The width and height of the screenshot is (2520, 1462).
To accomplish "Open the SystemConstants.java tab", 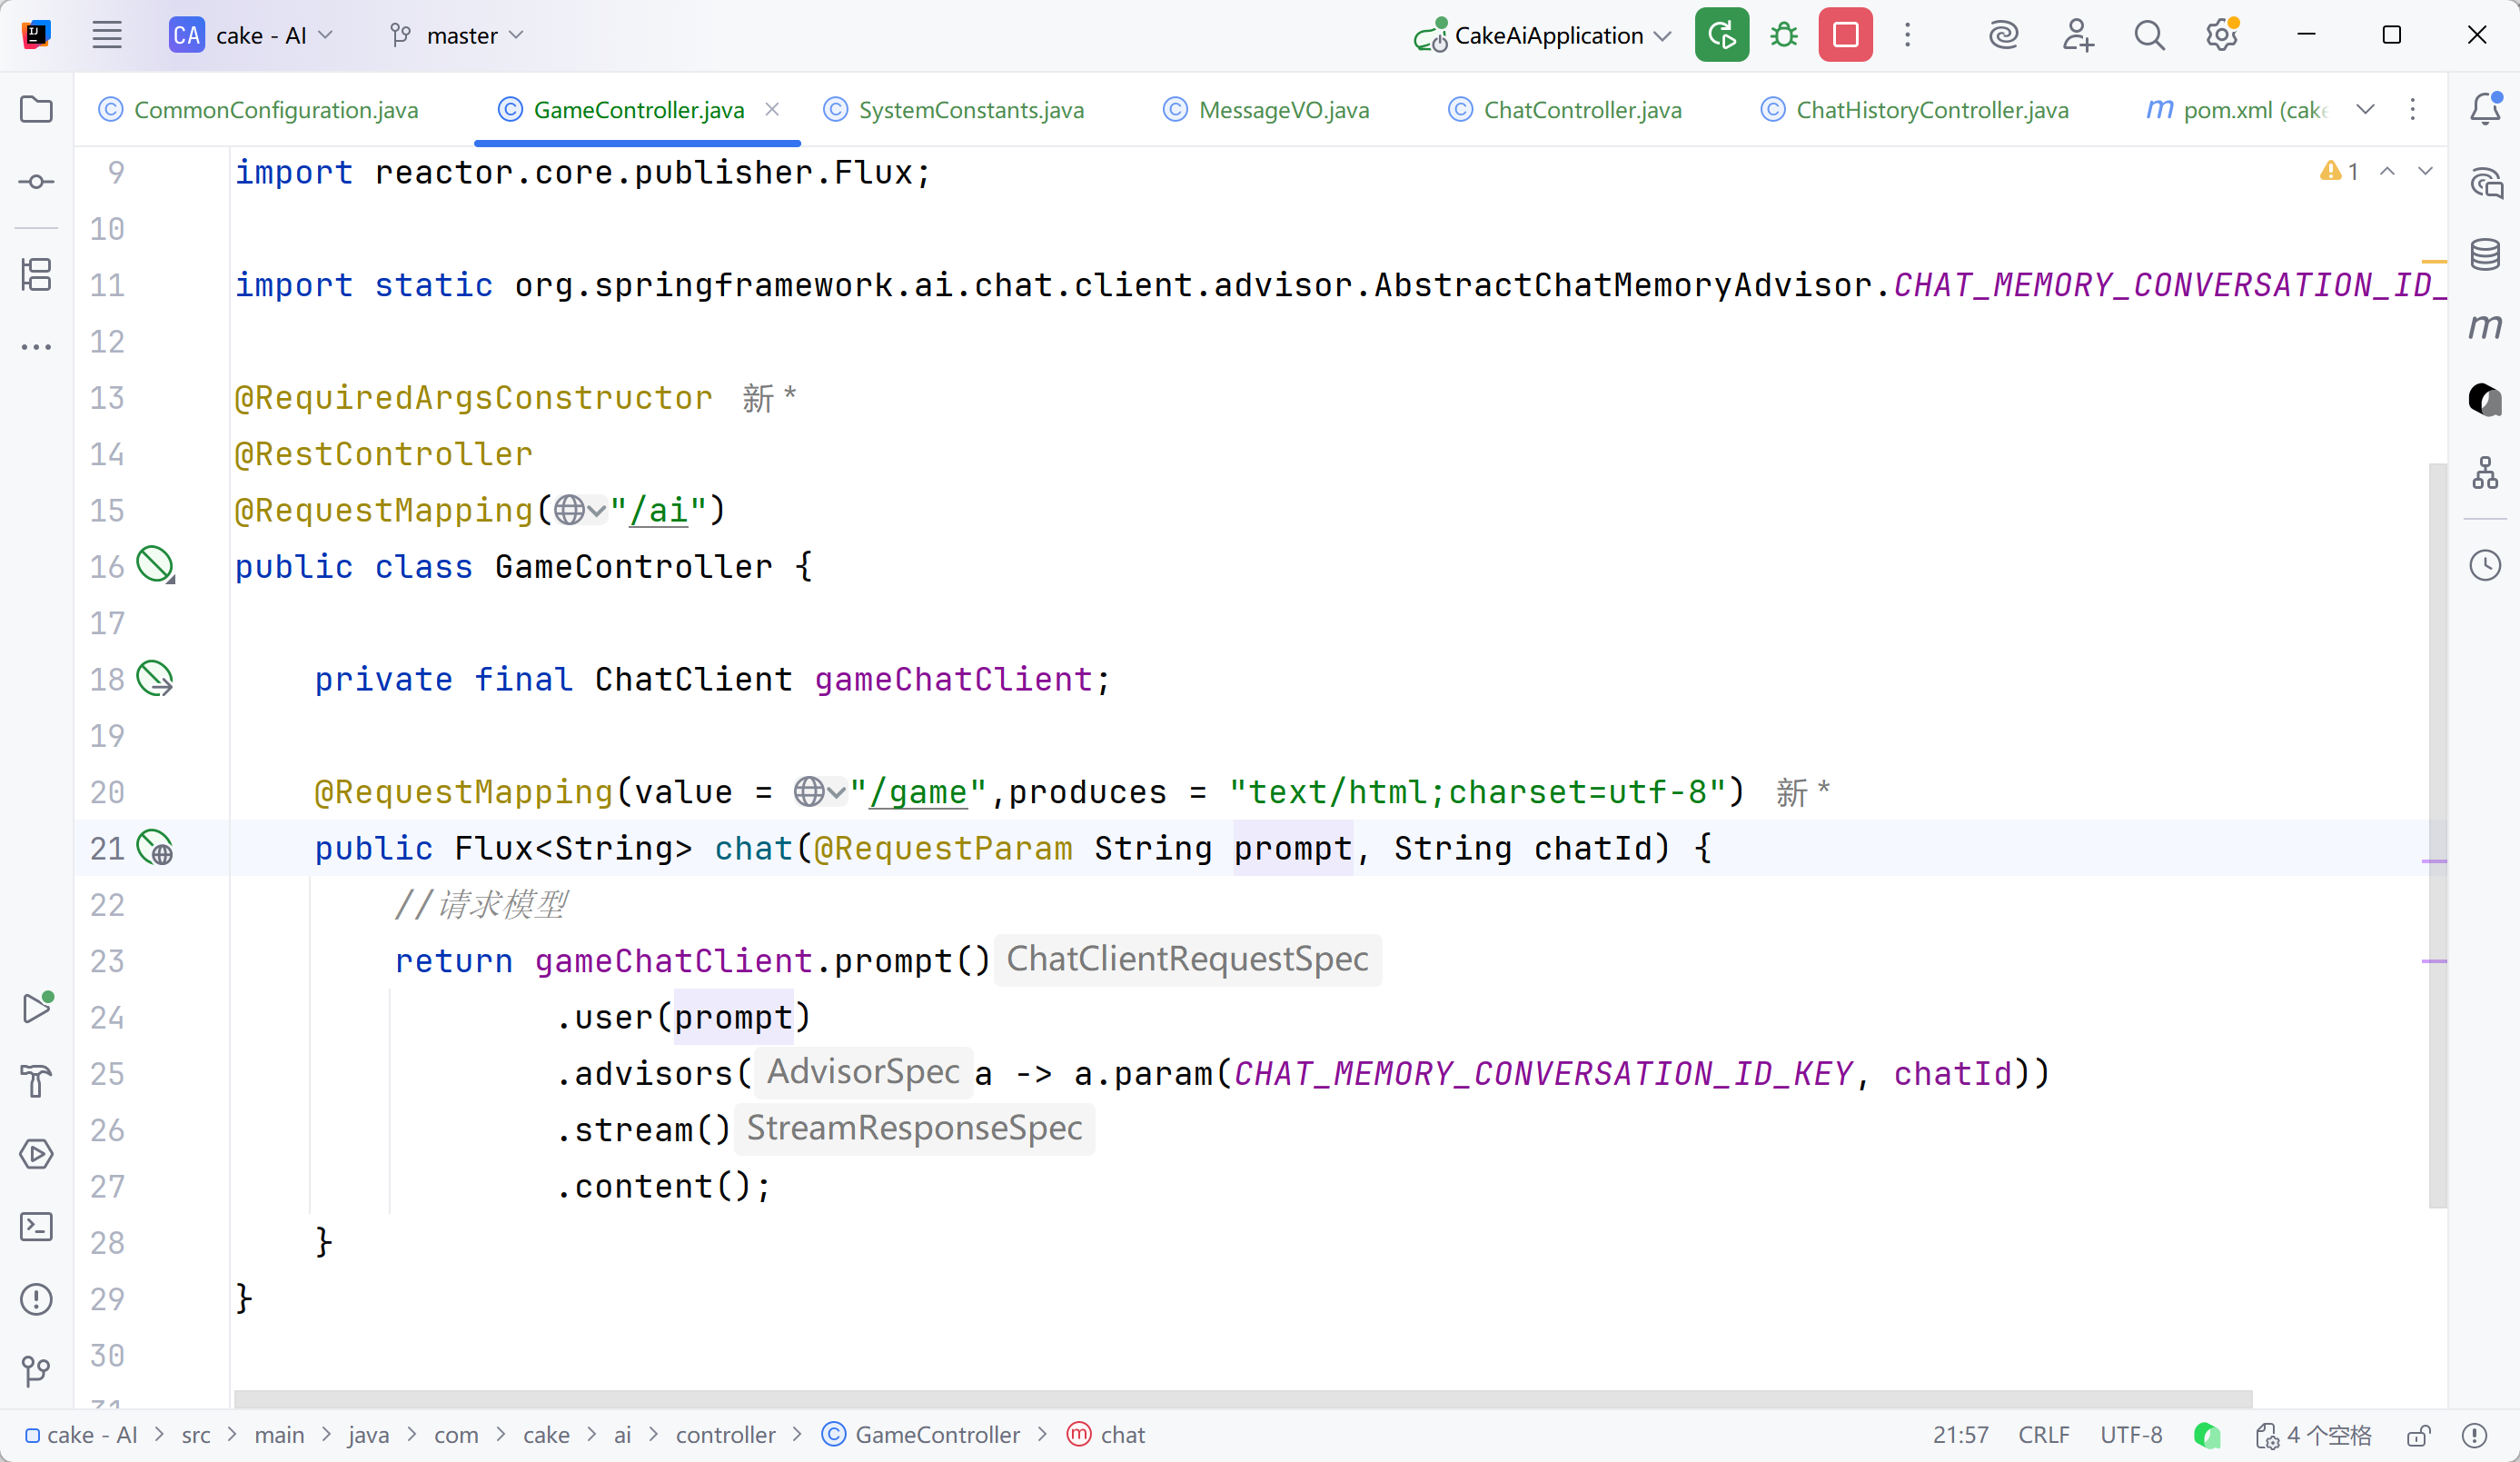I will pyautogui.click(x=970, y=110).
